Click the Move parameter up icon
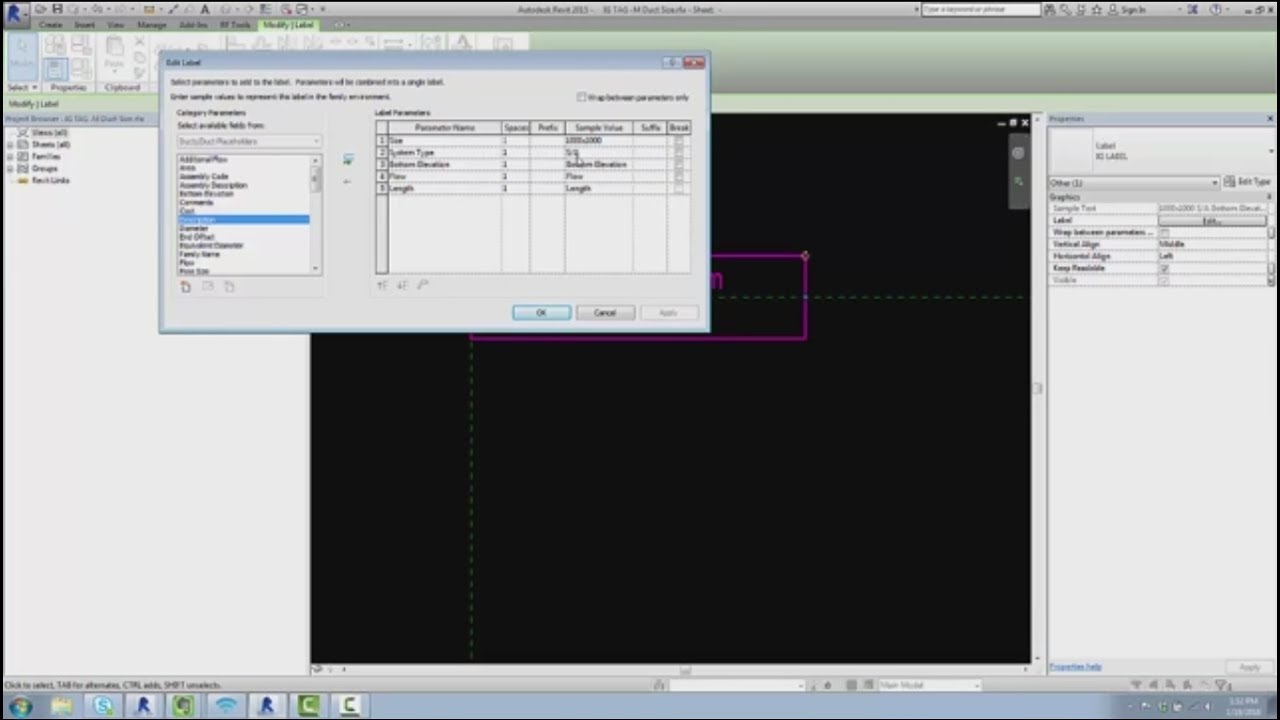The image size is (1280, 720). [381, 286]
